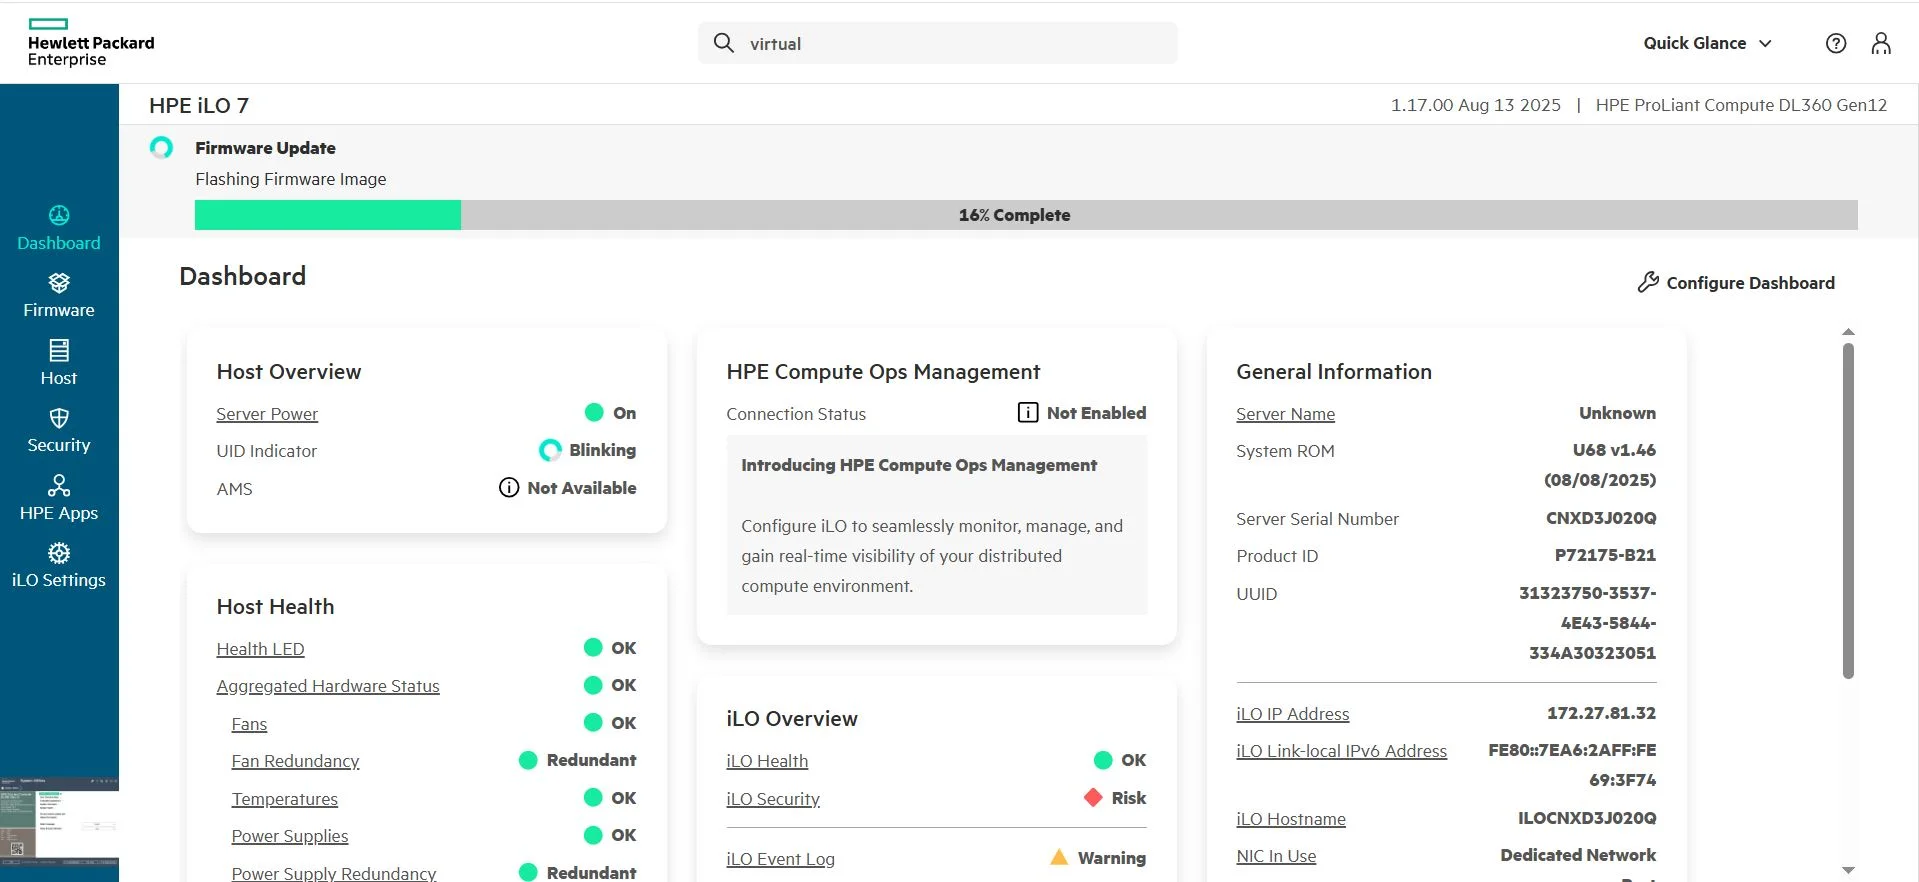Open the Dashboard menu label
Image resolution: width=1919 pixels, height=882 pixels.
[x=59, y=243]
